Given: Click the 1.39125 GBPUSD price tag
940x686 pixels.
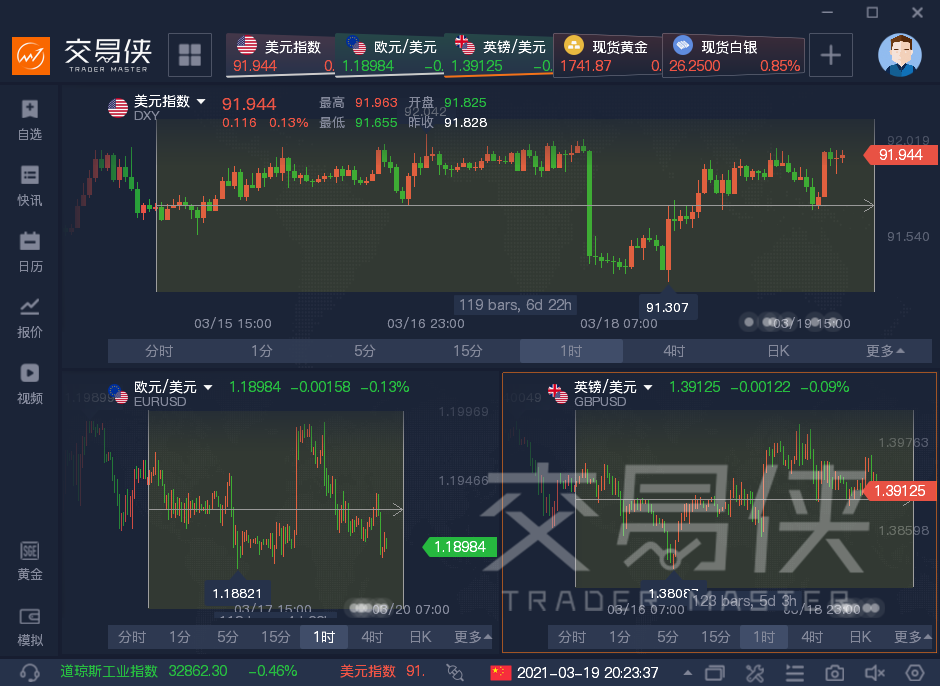Looking at the screenshot, I should tap(901, 491).
